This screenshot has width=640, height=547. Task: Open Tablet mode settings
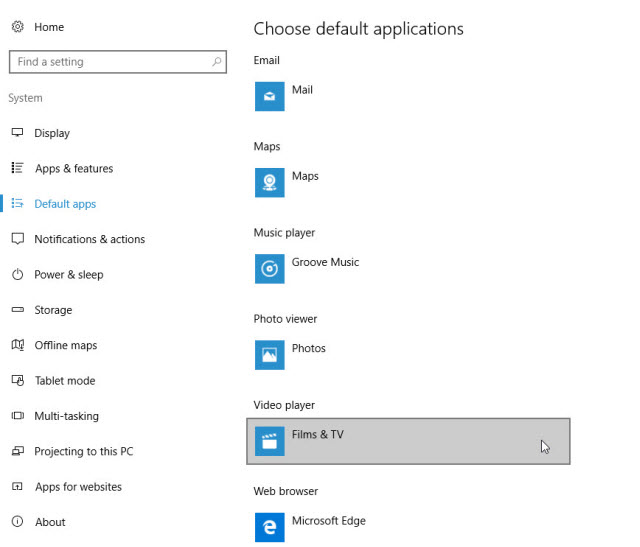pos(65,381)
